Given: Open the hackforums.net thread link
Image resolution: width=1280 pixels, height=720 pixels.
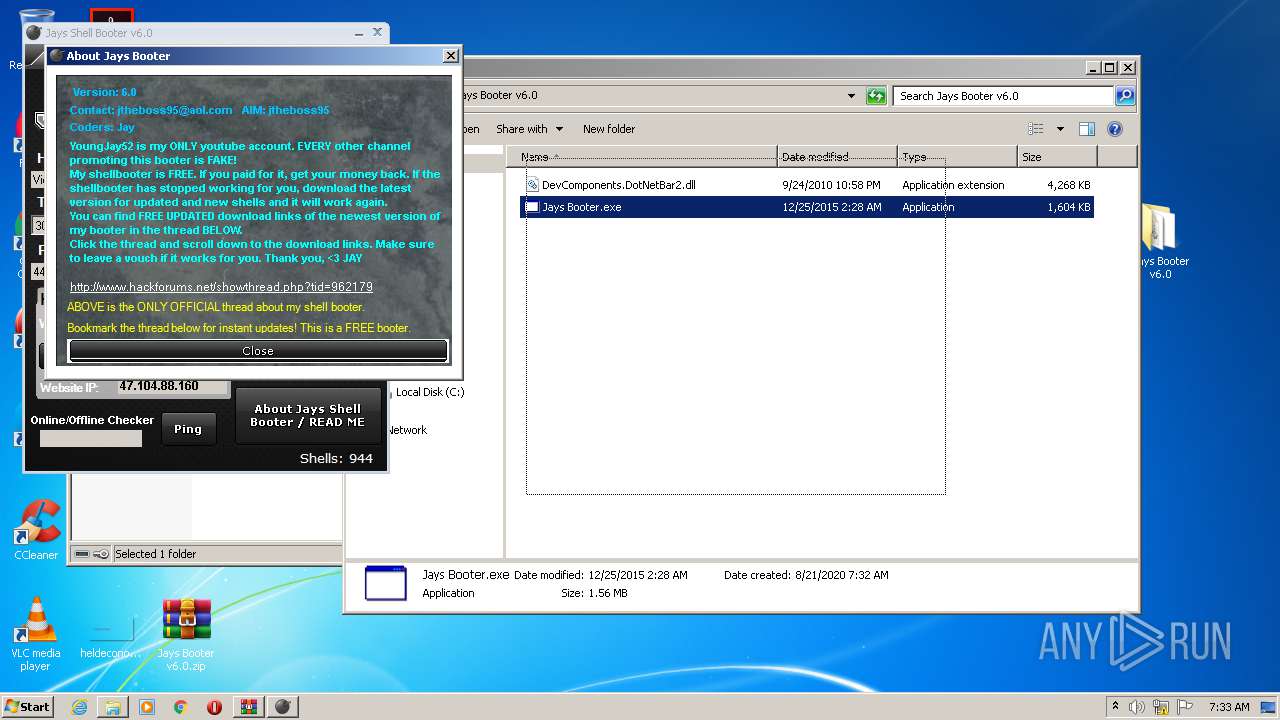Looking at the screenshot, I should coord(221,287).
